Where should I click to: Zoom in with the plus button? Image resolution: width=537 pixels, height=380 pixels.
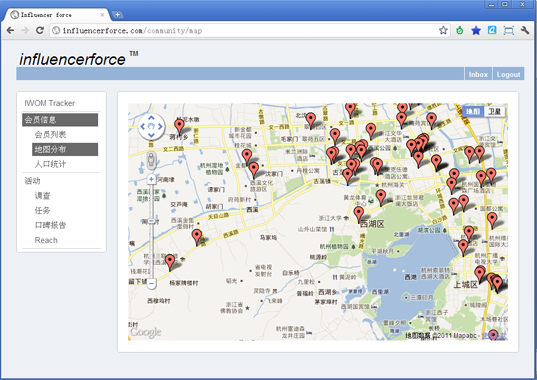[151, 179]
